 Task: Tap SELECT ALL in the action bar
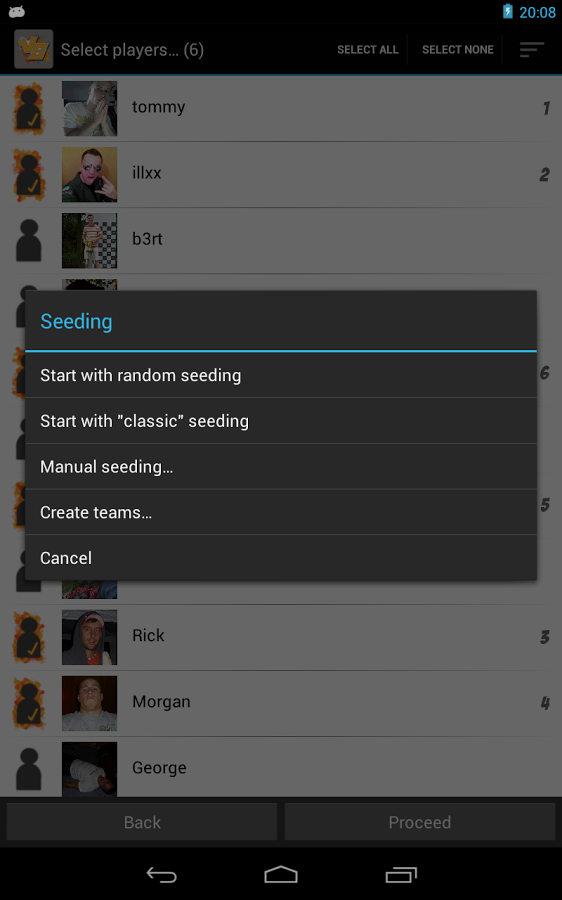click(367, 49)
